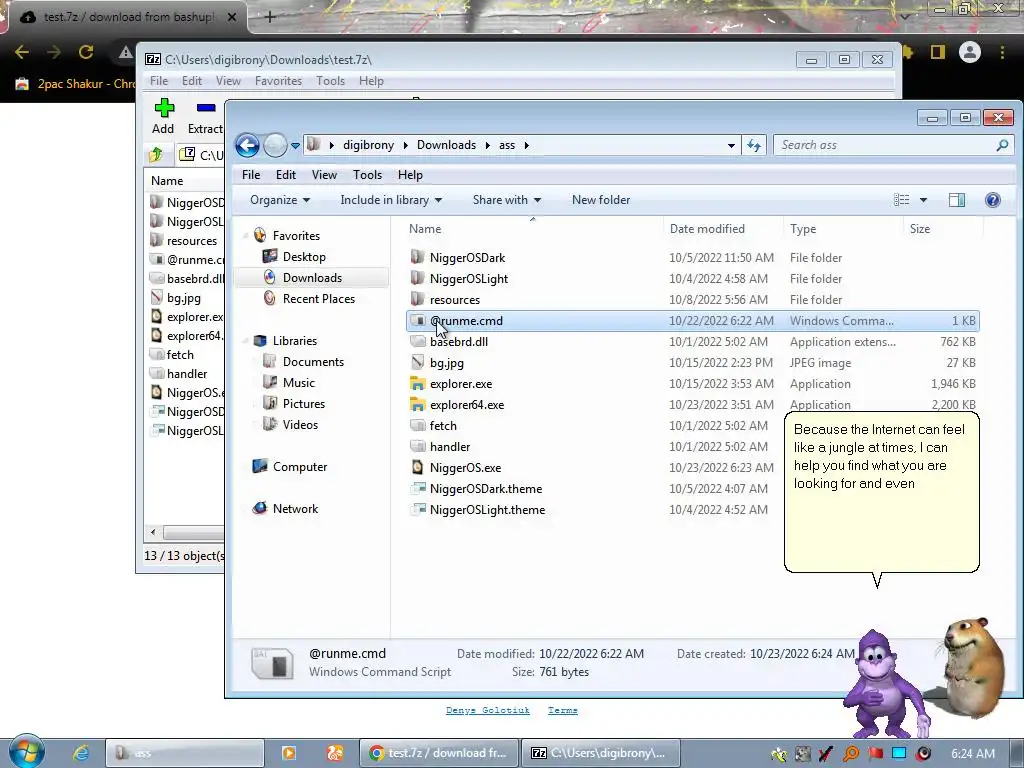Open the View menu in Explorer

coord(324,175)
